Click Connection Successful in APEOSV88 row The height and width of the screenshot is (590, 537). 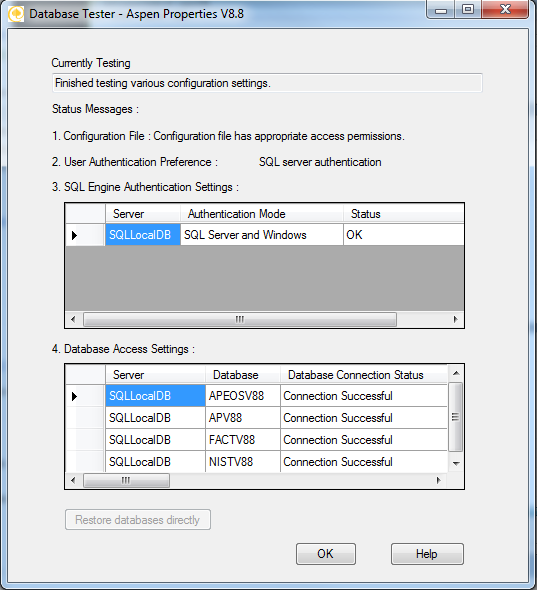pos(364,396)
